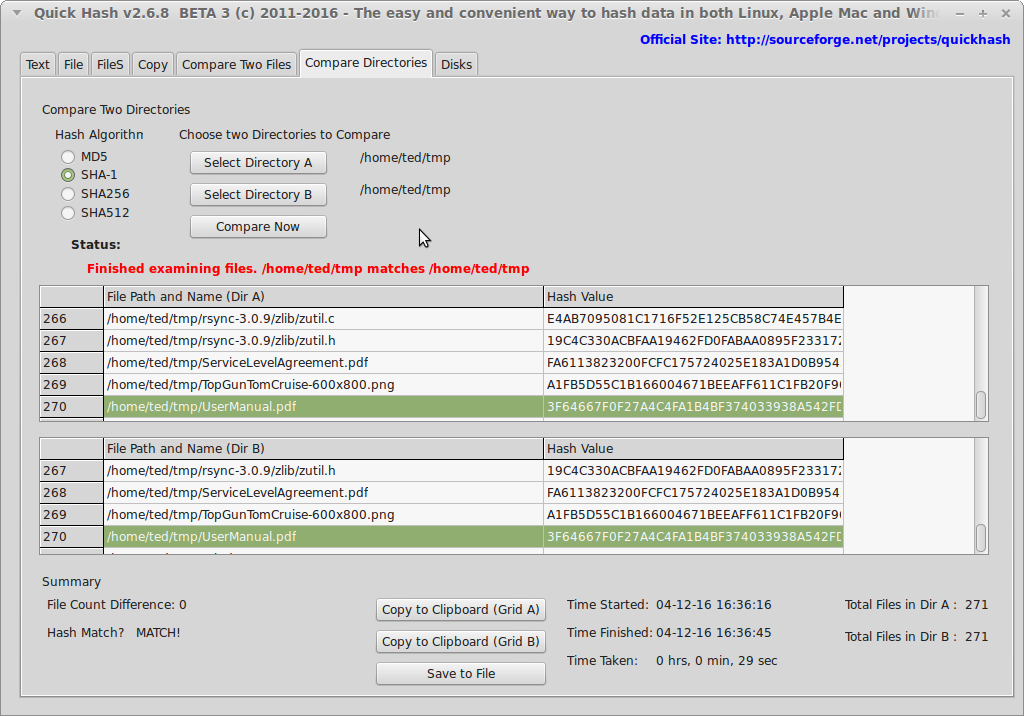Click the Select Directory A button

click(258, 163)
